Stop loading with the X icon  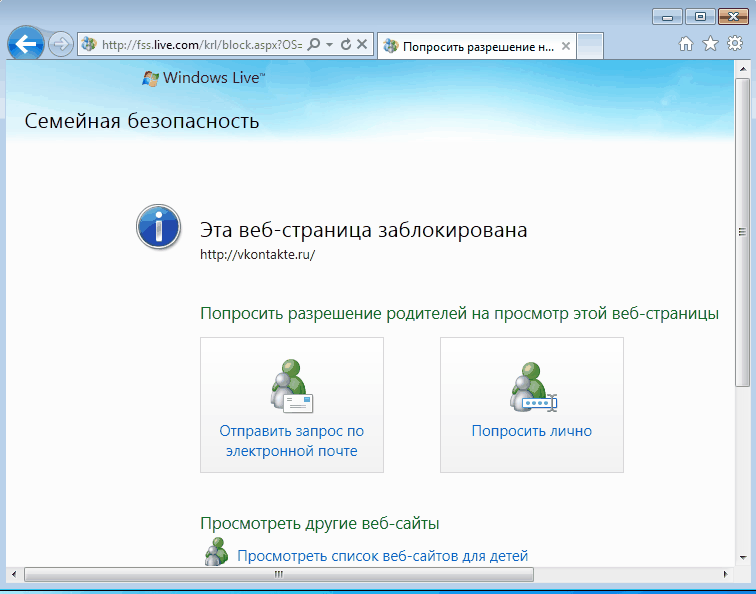click(x=362, y=45)
